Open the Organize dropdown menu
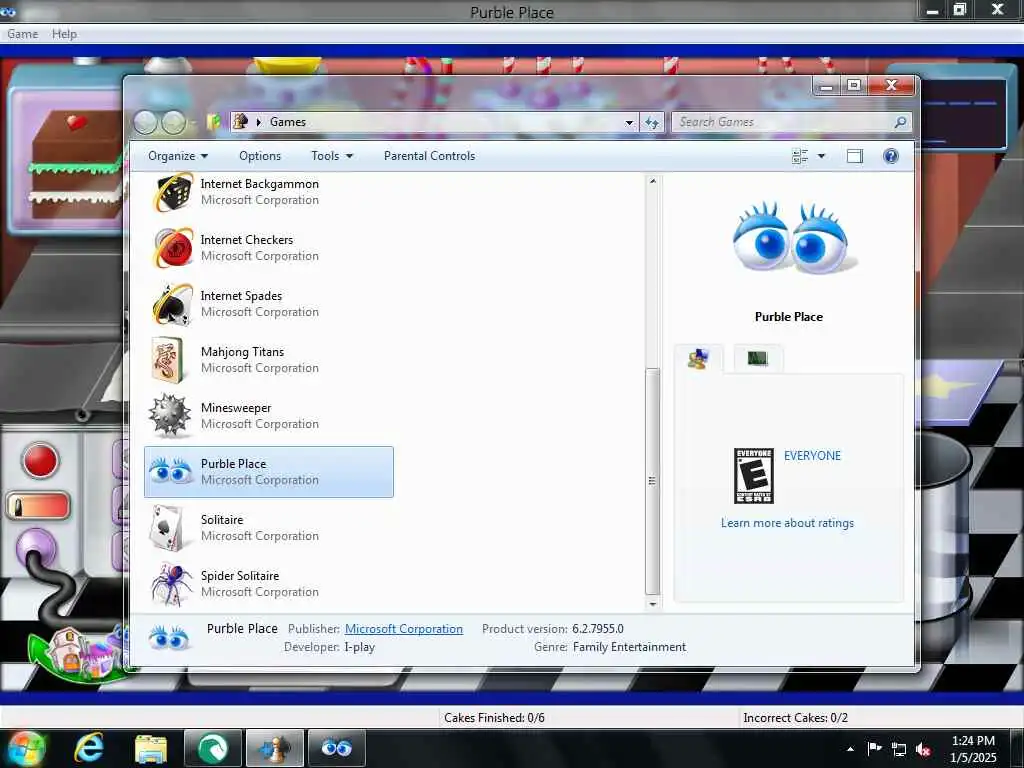The image size is (1024, 768). point(178,156)
